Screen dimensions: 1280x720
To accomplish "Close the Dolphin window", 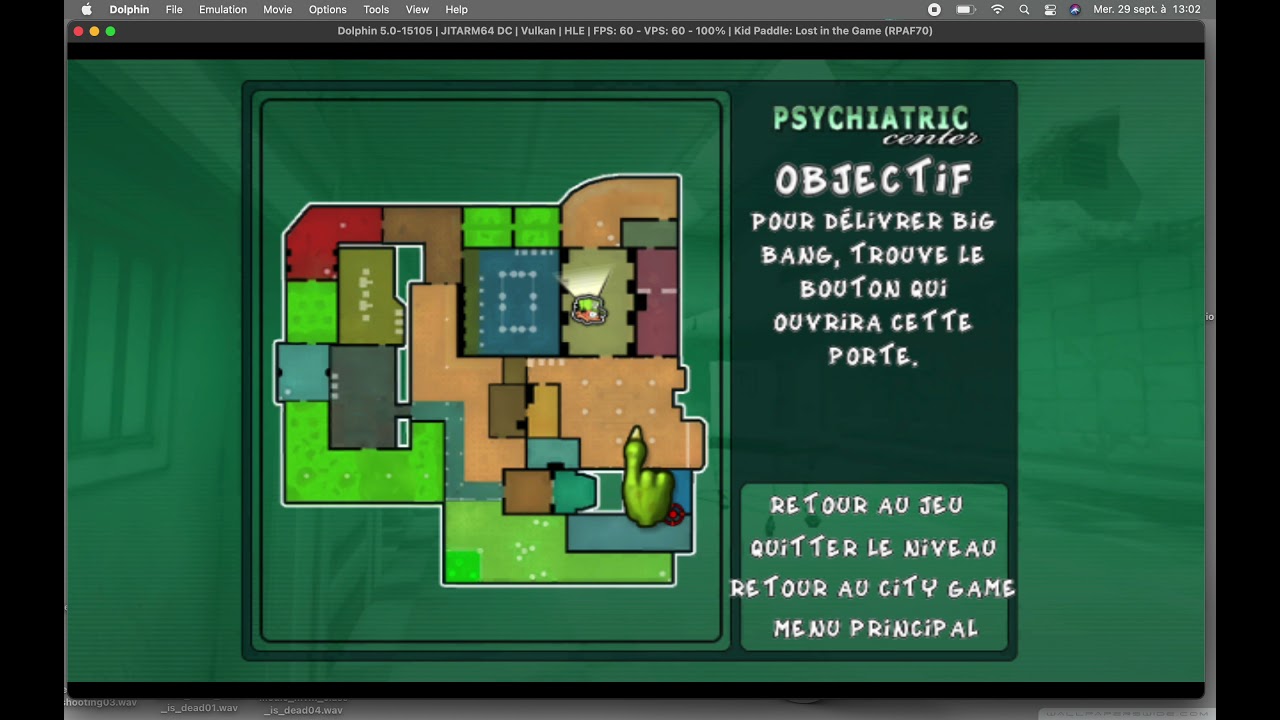I will 78,31.
